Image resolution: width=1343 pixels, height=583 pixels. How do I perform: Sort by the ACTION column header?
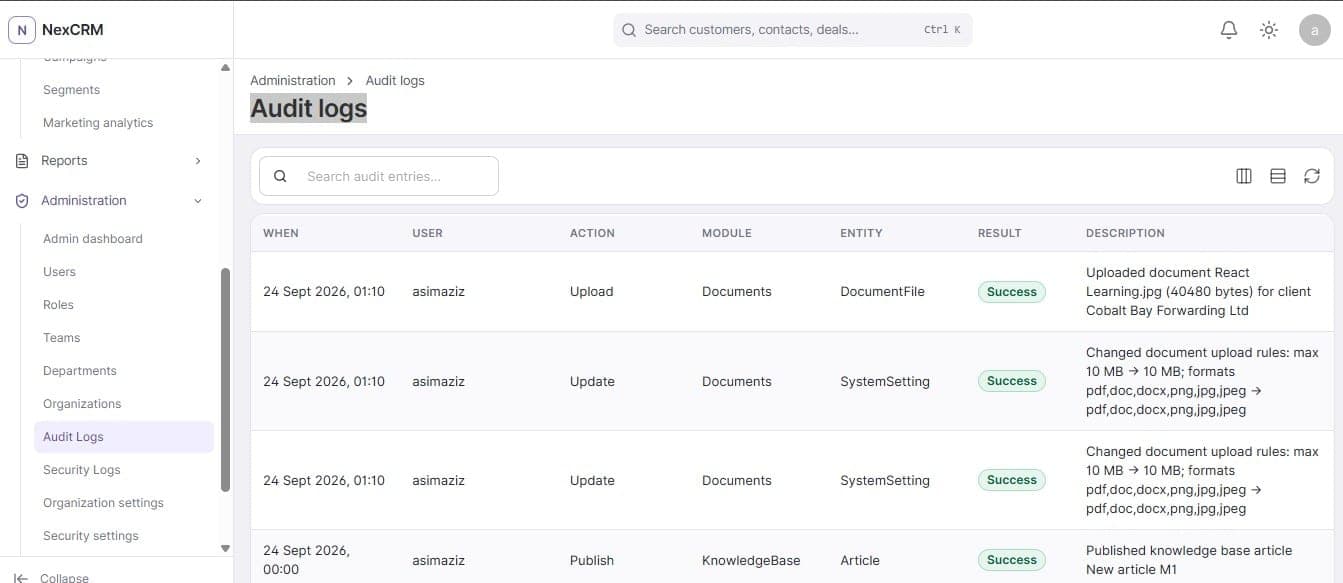coord(592,233)
